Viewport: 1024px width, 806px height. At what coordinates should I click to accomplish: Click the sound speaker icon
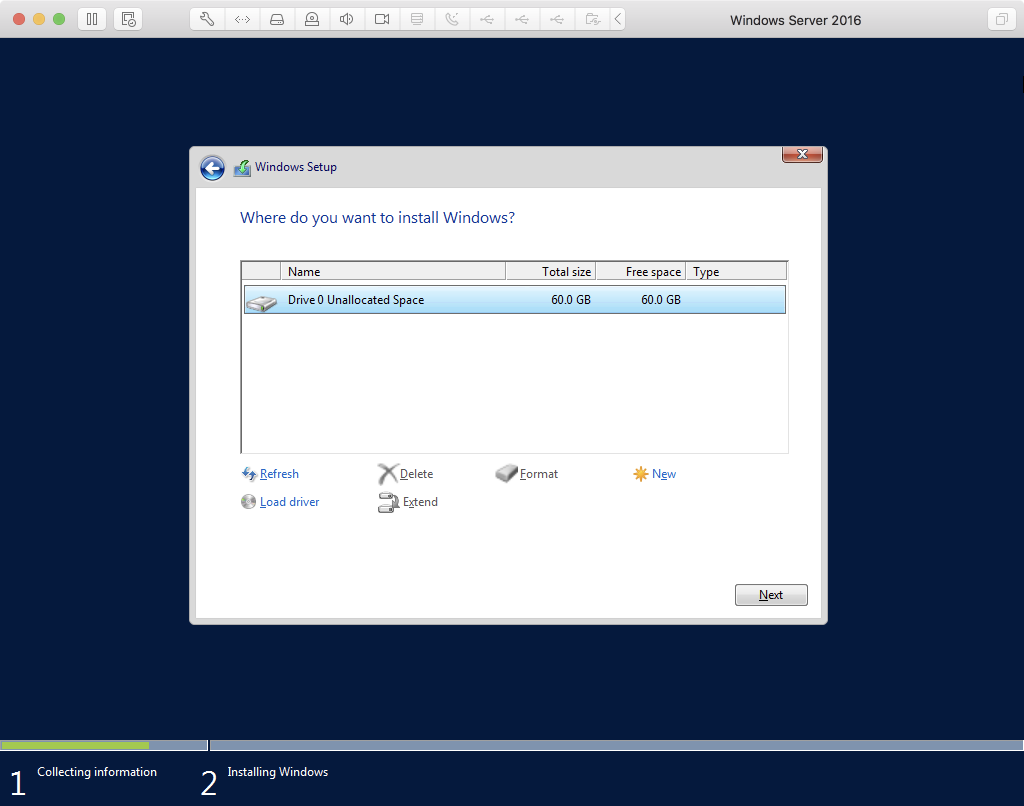[347, 19]
